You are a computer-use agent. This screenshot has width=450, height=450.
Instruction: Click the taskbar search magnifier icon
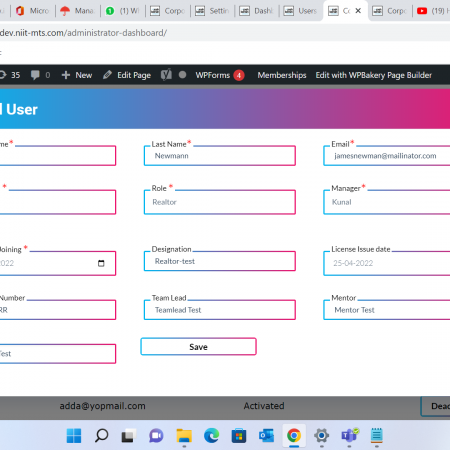[x=101, y=436]
